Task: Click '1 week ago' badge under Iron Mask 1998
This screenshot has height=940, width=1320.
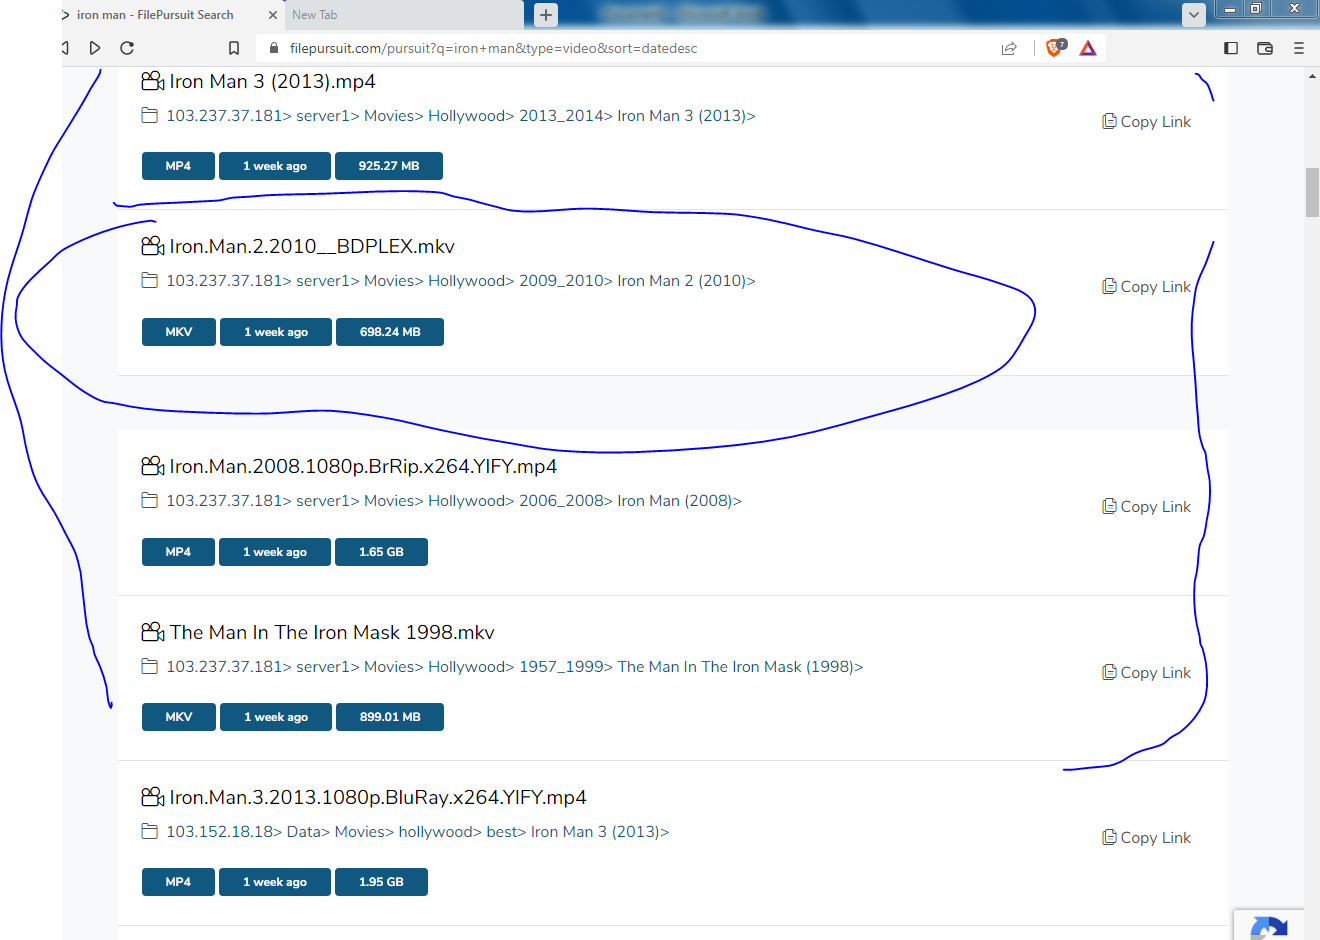Action: click(276, 717)
